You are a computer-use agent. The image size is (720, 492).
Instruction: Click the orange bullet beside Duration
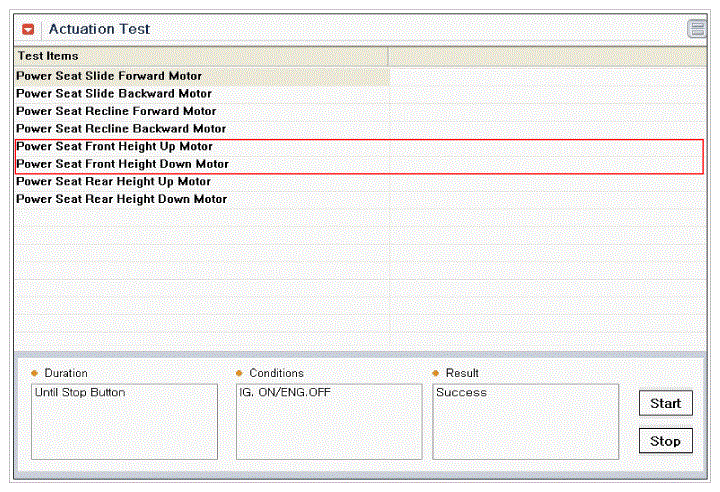(x=34, y=373)
